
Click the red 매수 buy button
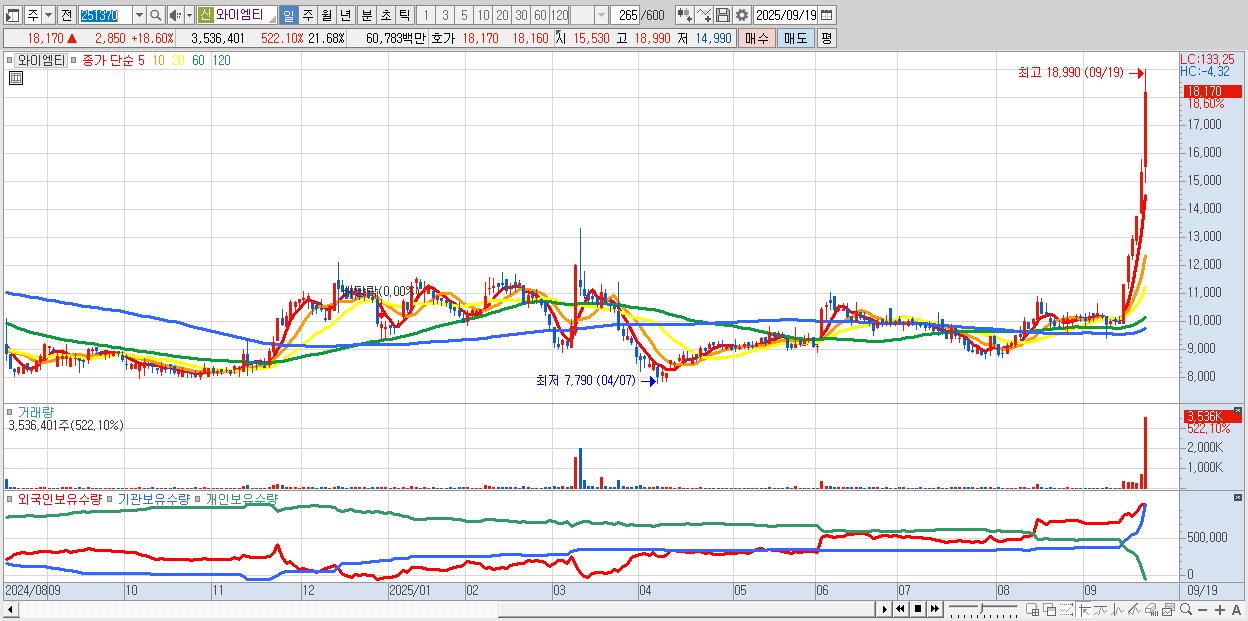[757, 38]
